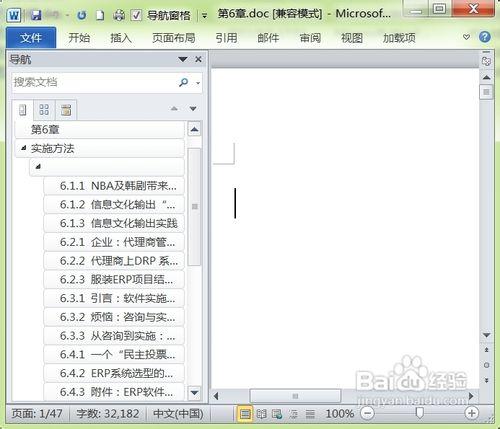The width and height of the screenshot is (500, 429).
Task: Click the quick print icon in toolbar
Action: tap(119, 15)
